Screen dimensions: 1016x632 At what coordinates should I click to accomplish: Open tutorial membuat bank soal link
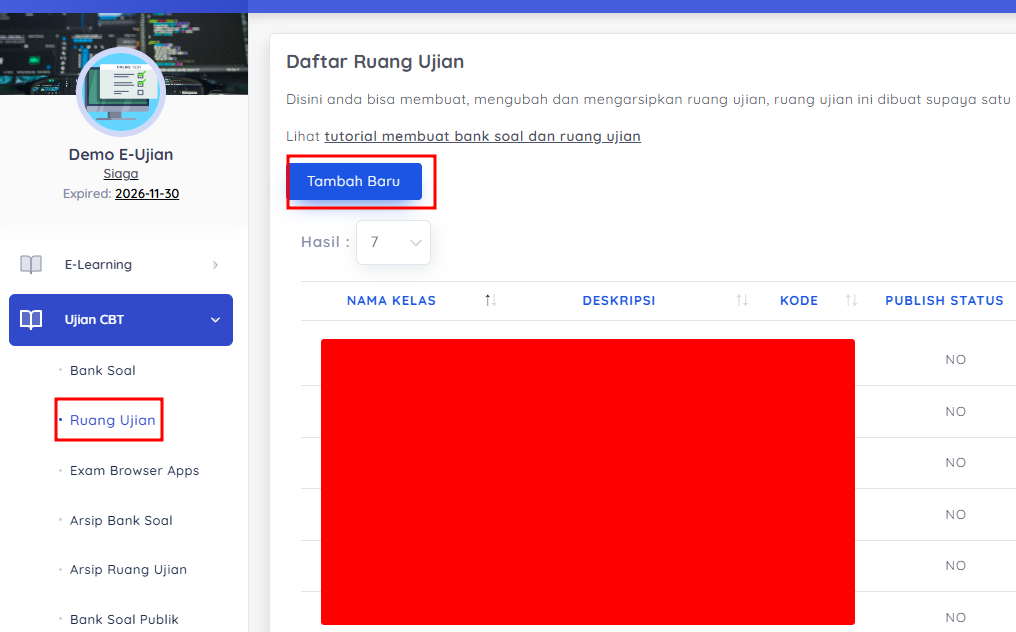[482, 136]
